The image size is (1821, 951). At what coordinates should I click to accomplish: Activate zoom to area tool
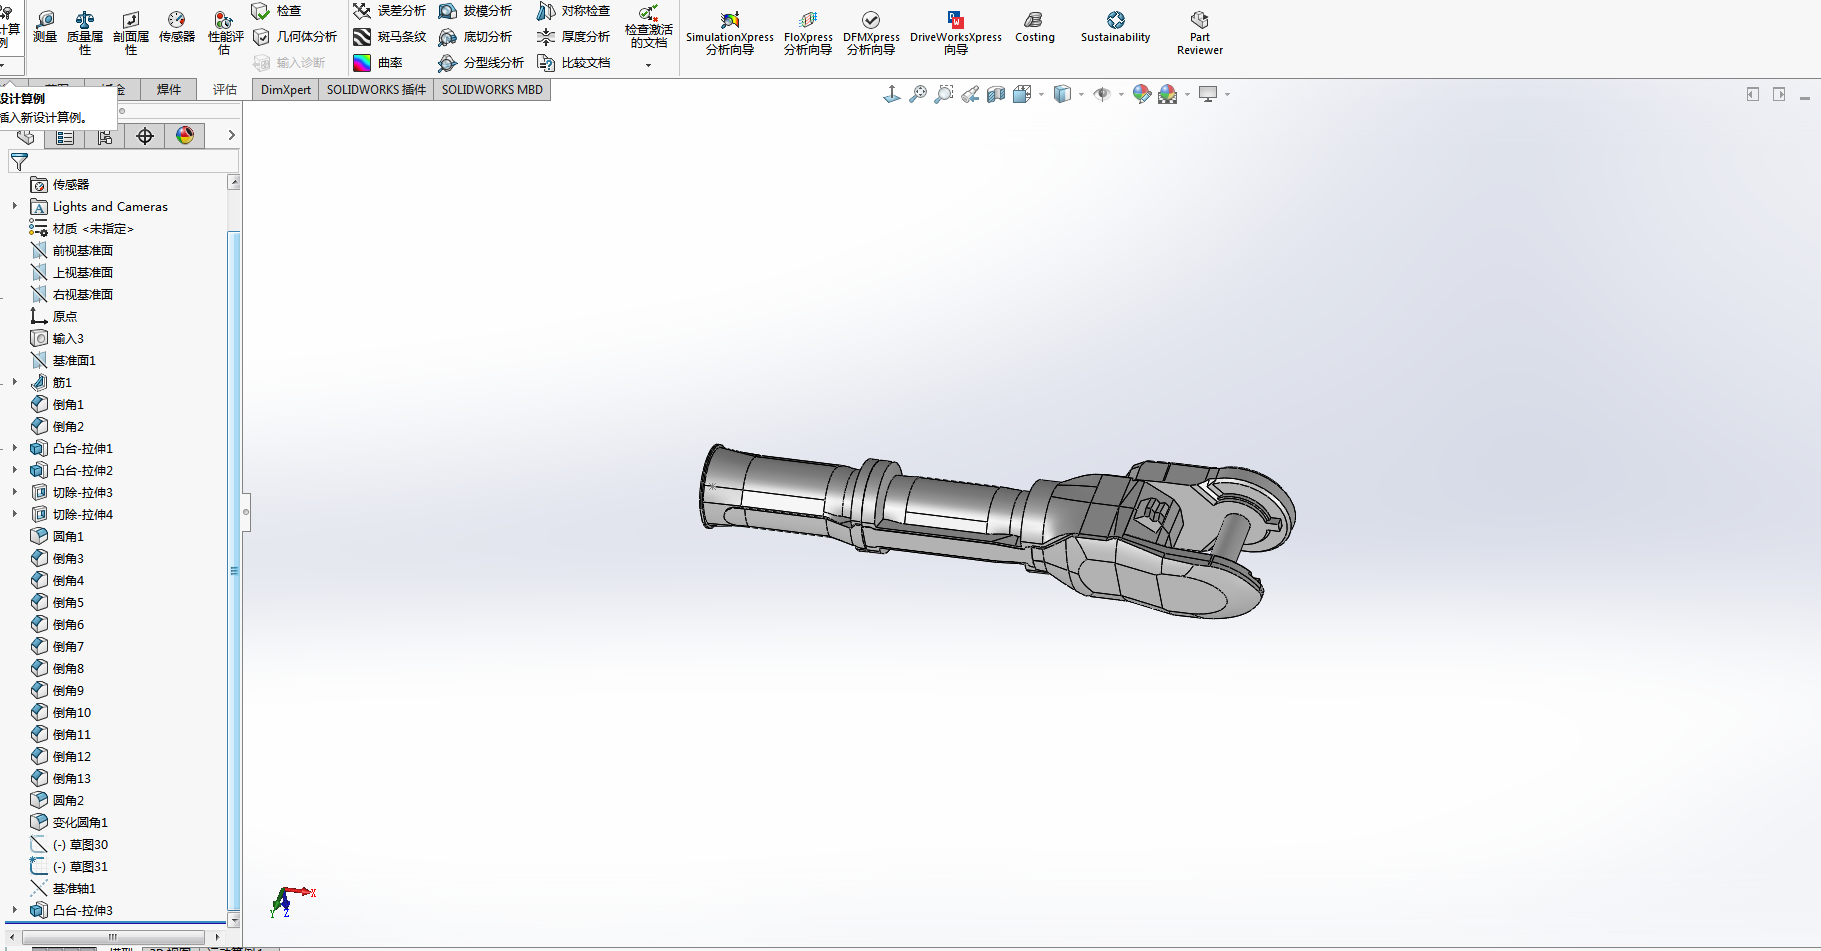coord(944,94)
